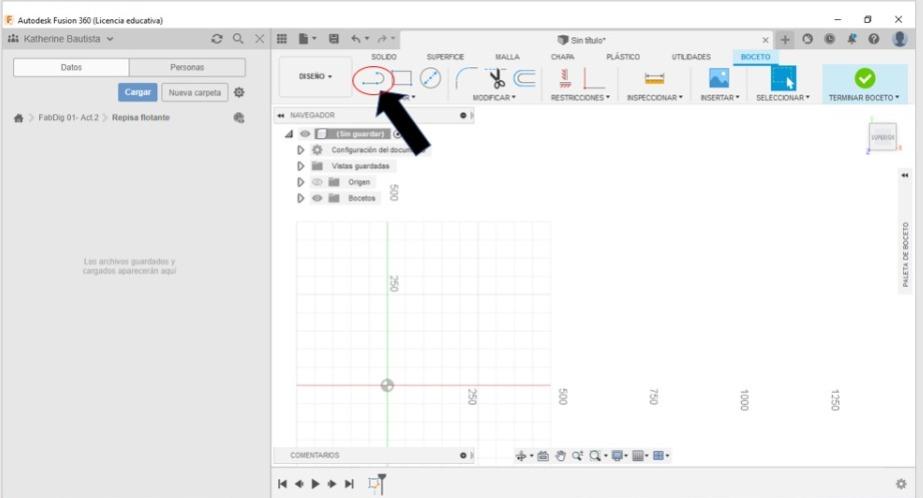923x498 pixels.
Task: Select the Offset tool
Action: 524,78
